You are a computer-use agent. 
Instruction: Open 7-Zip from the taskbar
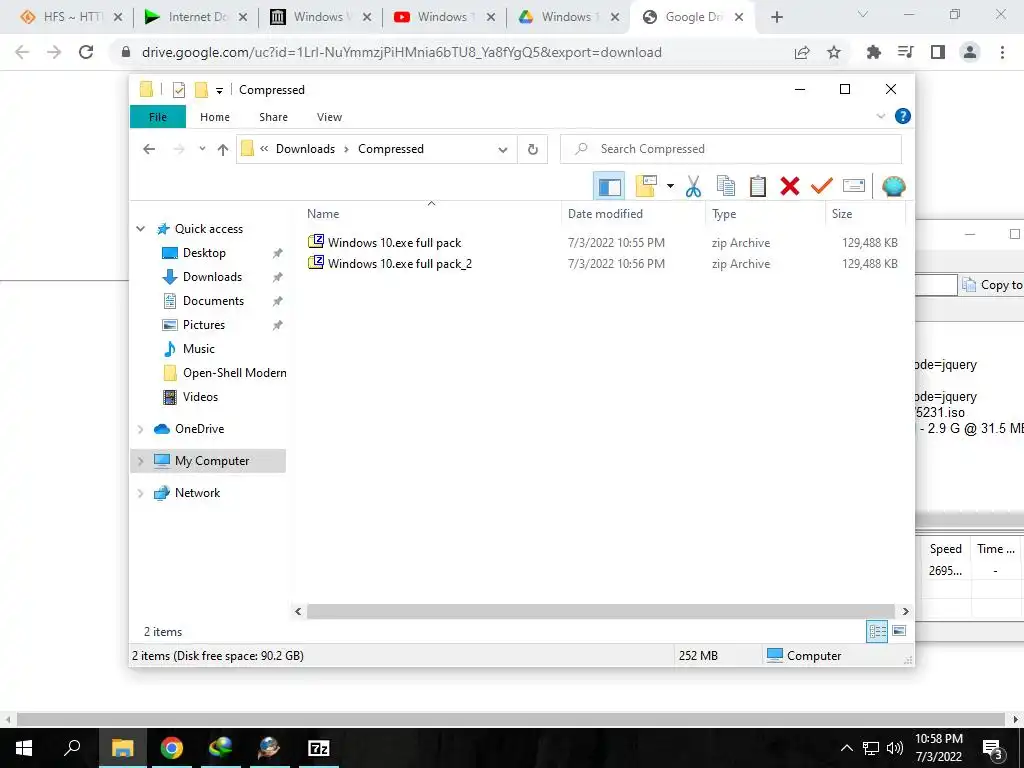(319, 748)
